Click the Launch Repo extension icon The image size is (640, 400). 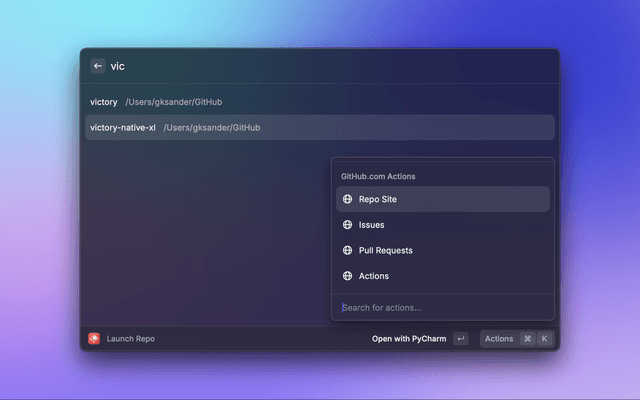94,339
